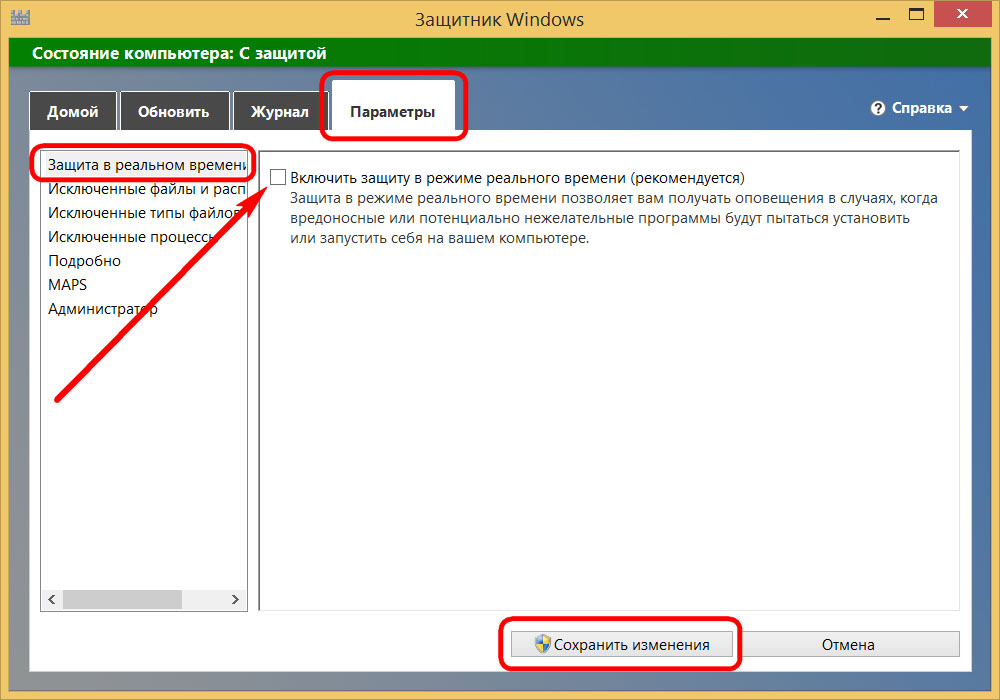Open the Администратор settings section
This screenshot has width=1000, height=700.
pos(103,309)
